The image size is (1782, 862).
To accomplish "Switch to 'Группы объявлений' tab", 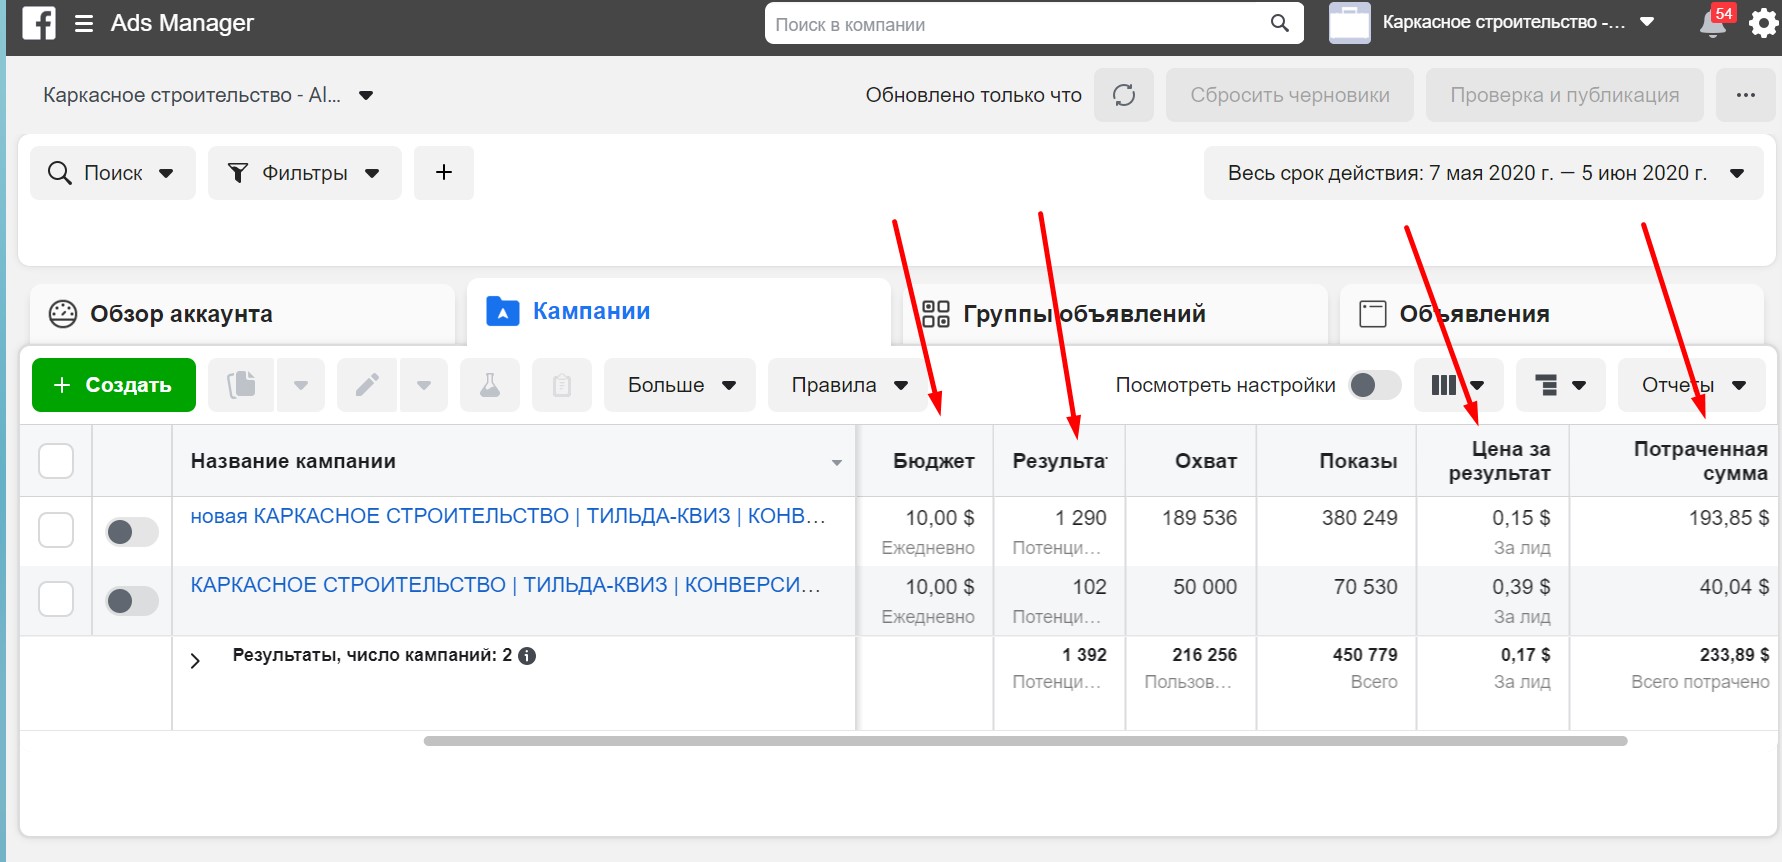I will (1115, 314).
